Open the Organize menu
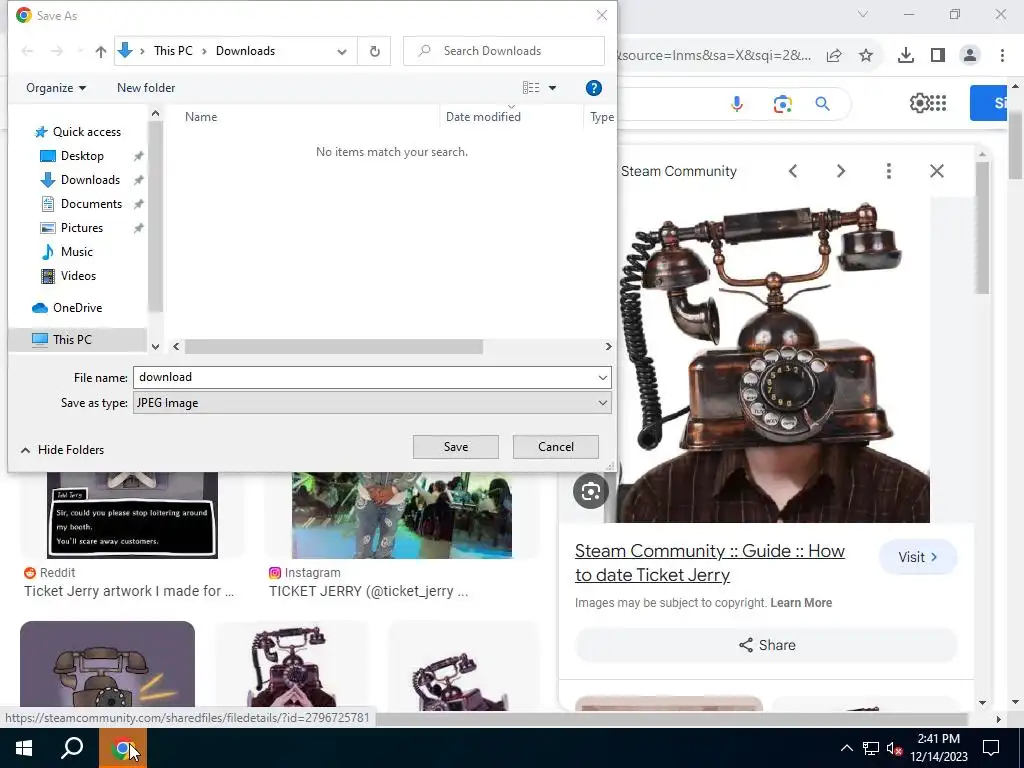The width and height of the screenshot is (1024, 768). [x=56, y=88]
